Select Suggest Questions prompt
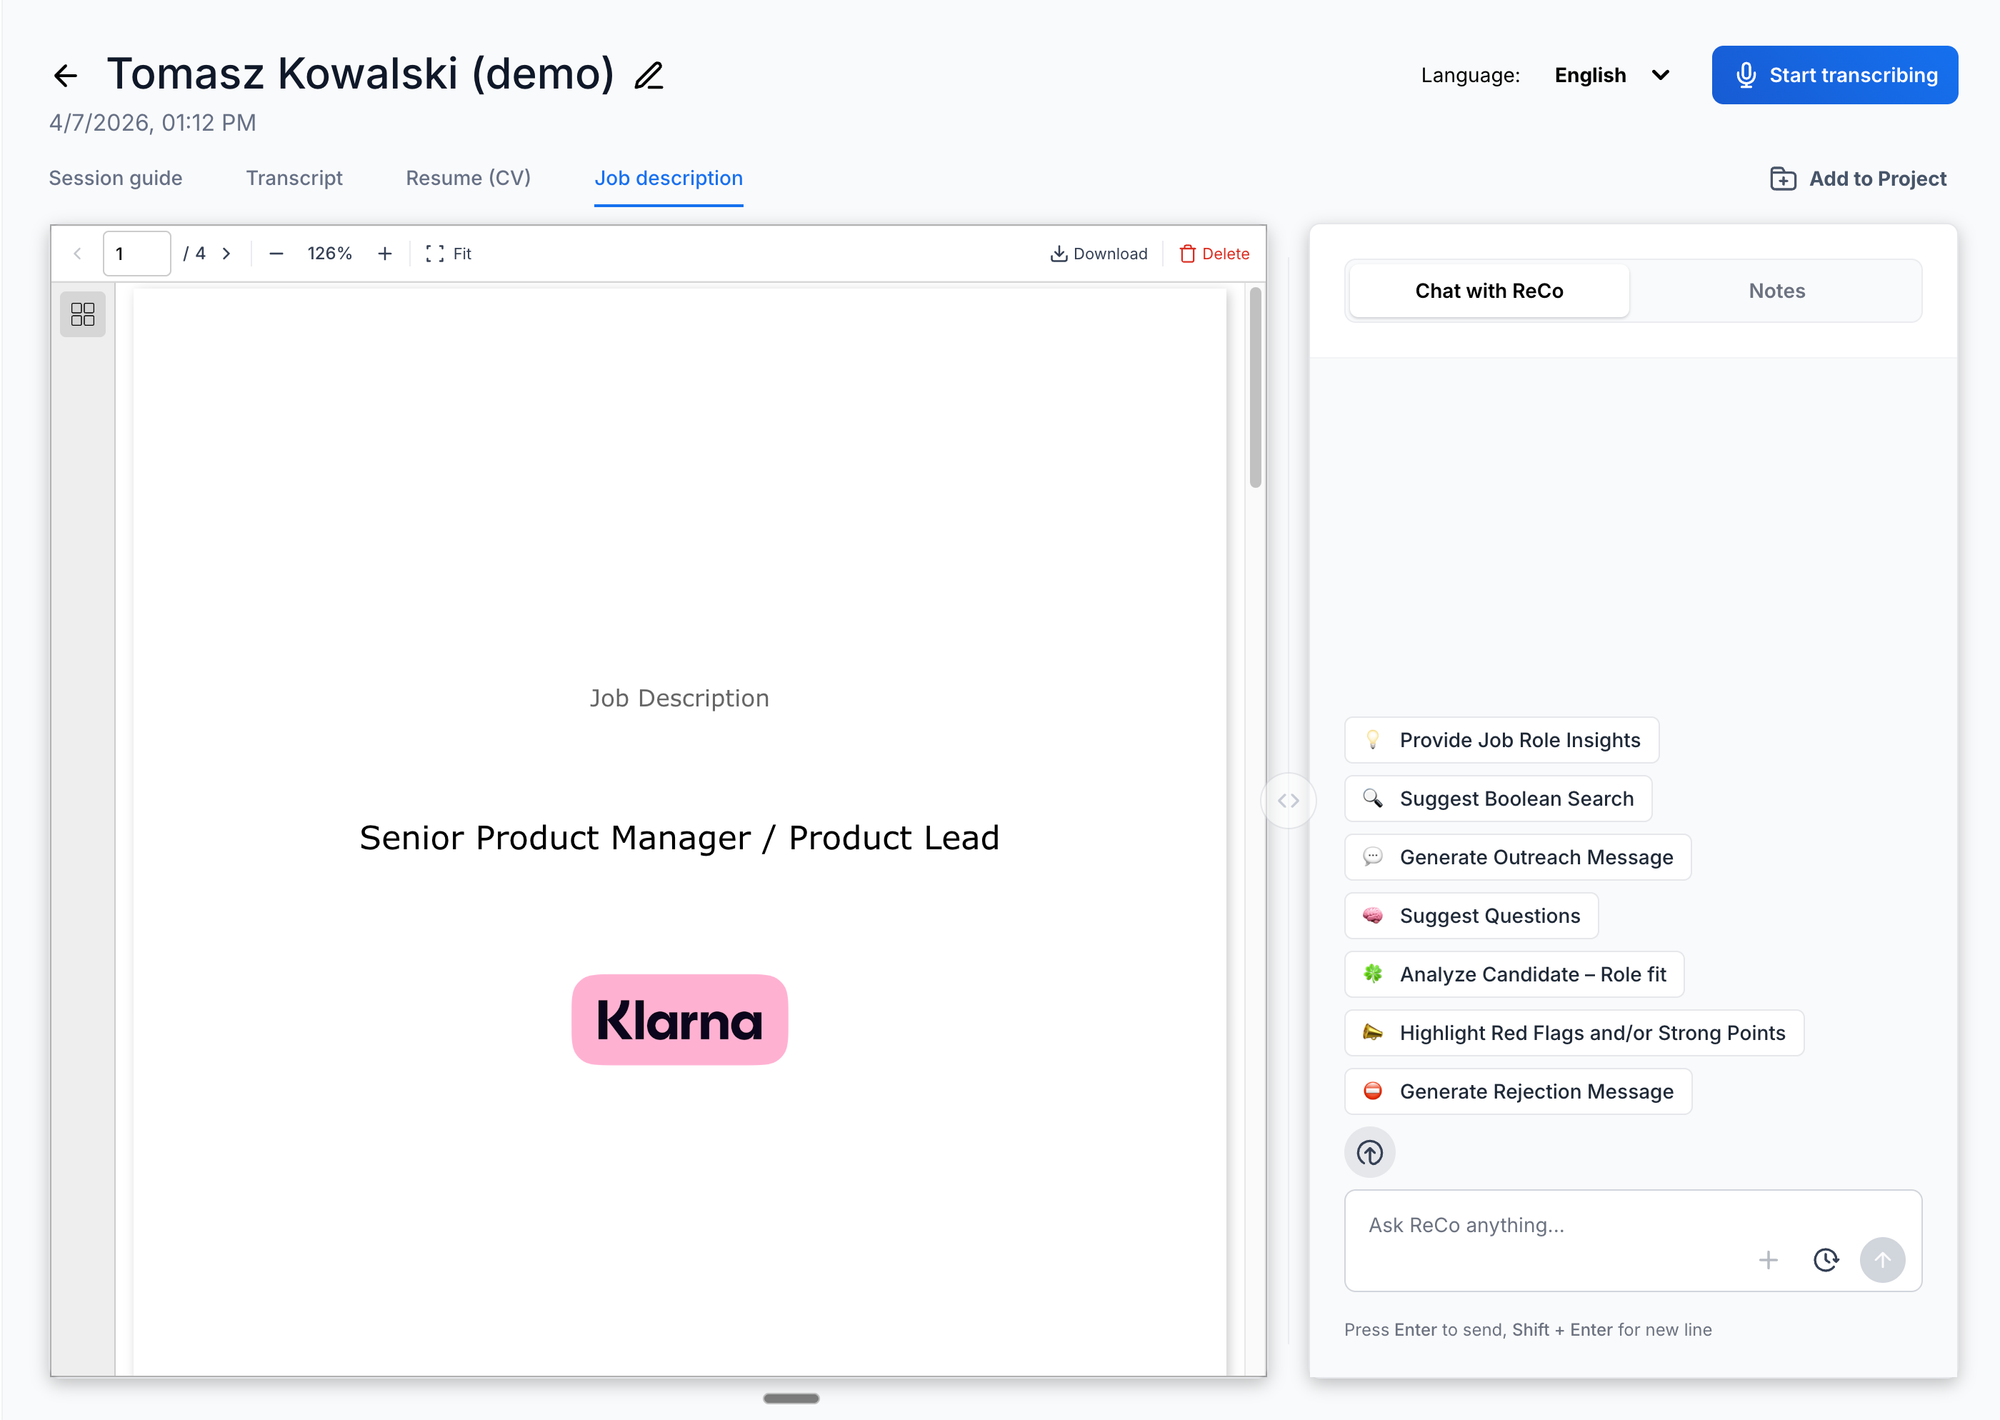The width and height of the screenshot is (2000, 1420). [1472, 916]
